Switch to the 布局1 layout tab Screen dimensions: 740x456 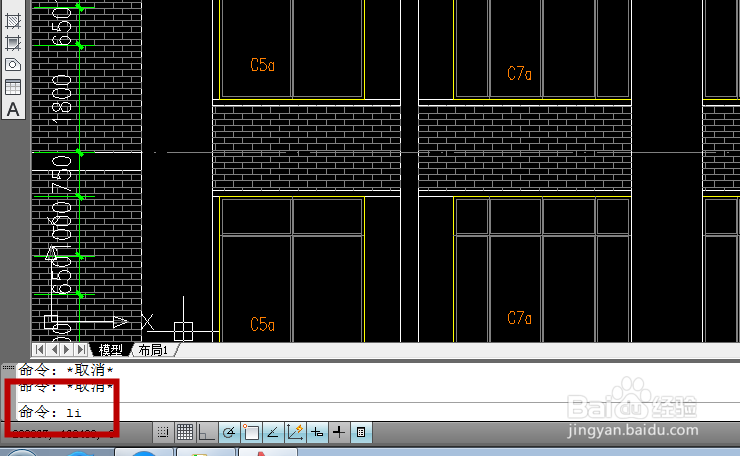tap(153, 350)
